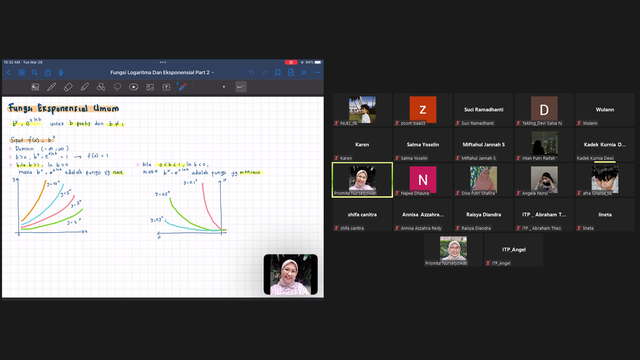Select the Eraser tool
Screen dimensions: 640x360
pos(68,87)
